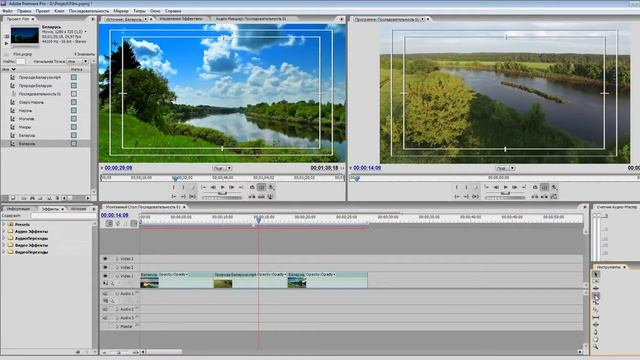Screen dimensions: 640x360
Task: Open Титры menu
Action: coord(140,11)
